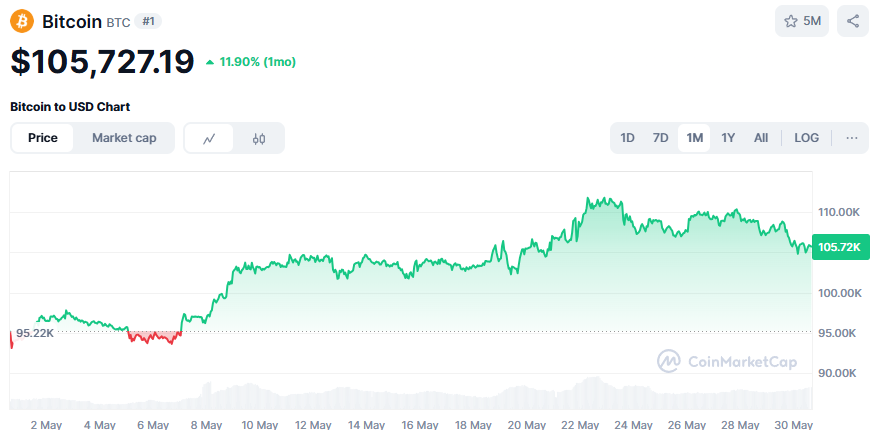873x430 pixels.
Task: Click the 2 May date label
Action: 46,424
